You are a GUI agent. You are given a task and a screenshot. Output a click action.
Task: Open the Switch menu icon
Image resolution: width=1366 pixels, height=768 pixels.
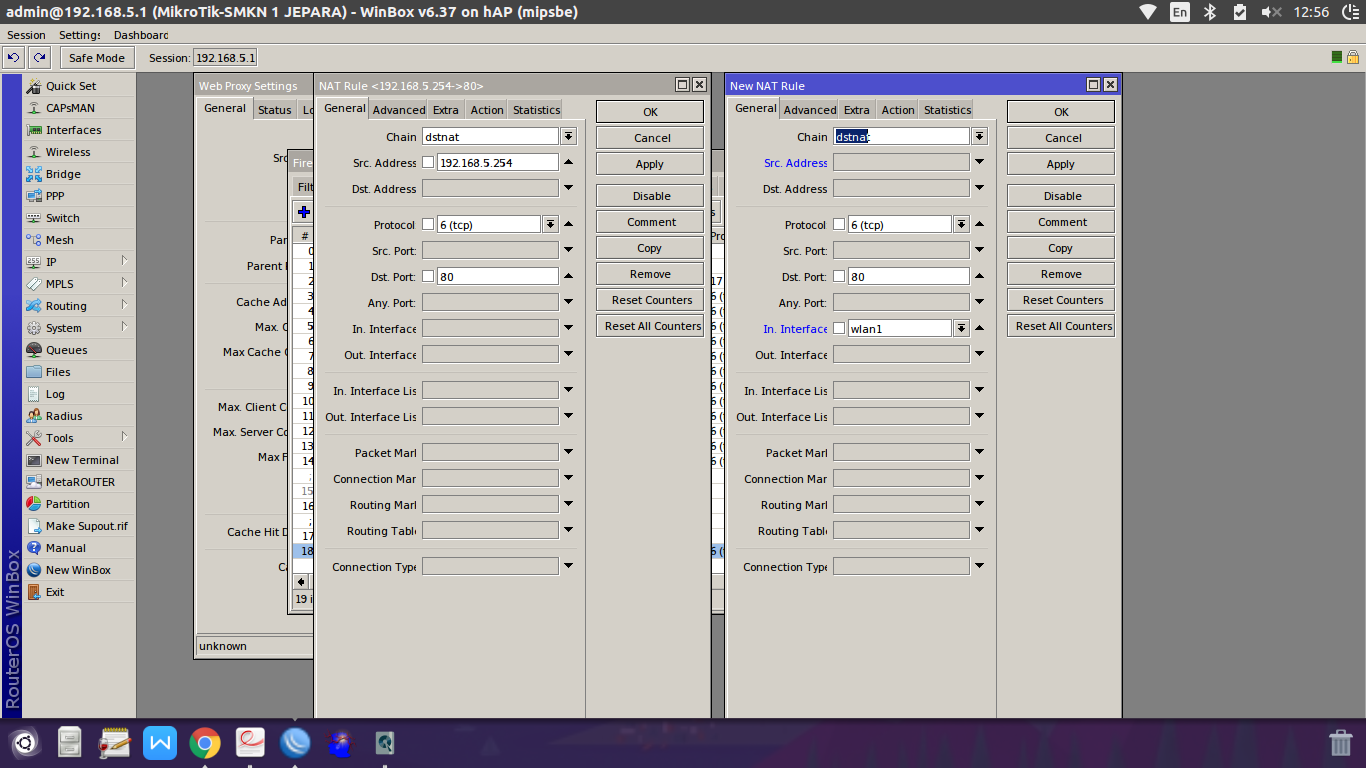pos(34,218)
